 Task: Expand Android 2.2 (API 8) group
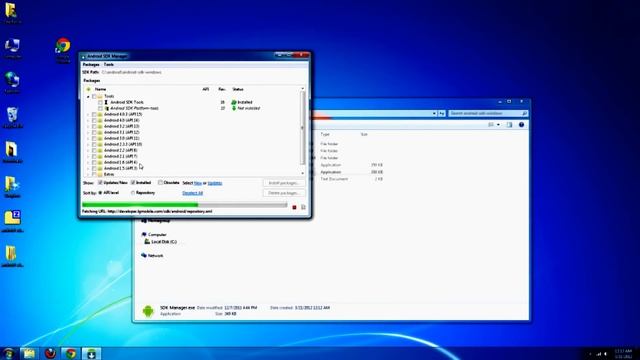pyautogui.click(x=88, y=150)
